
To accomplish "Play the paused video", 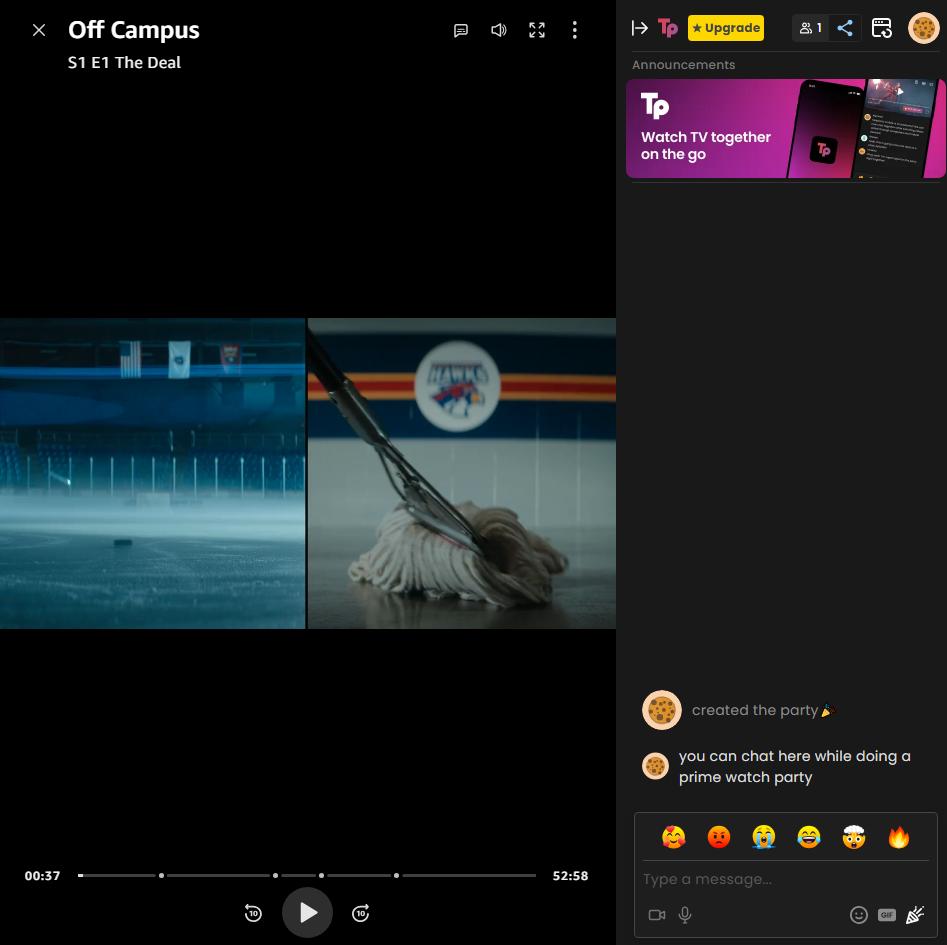I will pyautogui.click(x=307, y=912).
